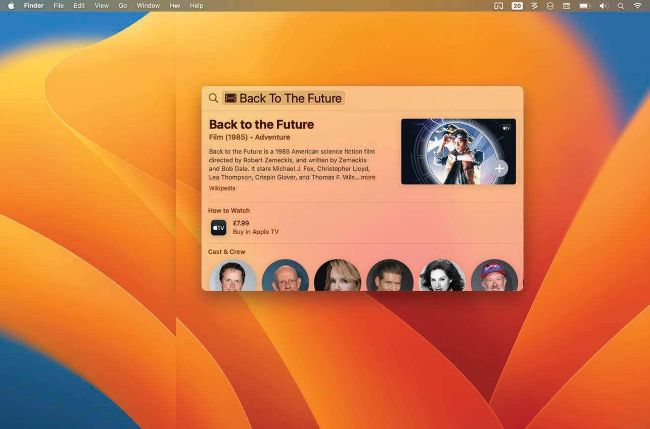Select the fourth cast member portrait
Image resolution: width=650 pixels, height=429 pixels.
[x=390, y=276]
